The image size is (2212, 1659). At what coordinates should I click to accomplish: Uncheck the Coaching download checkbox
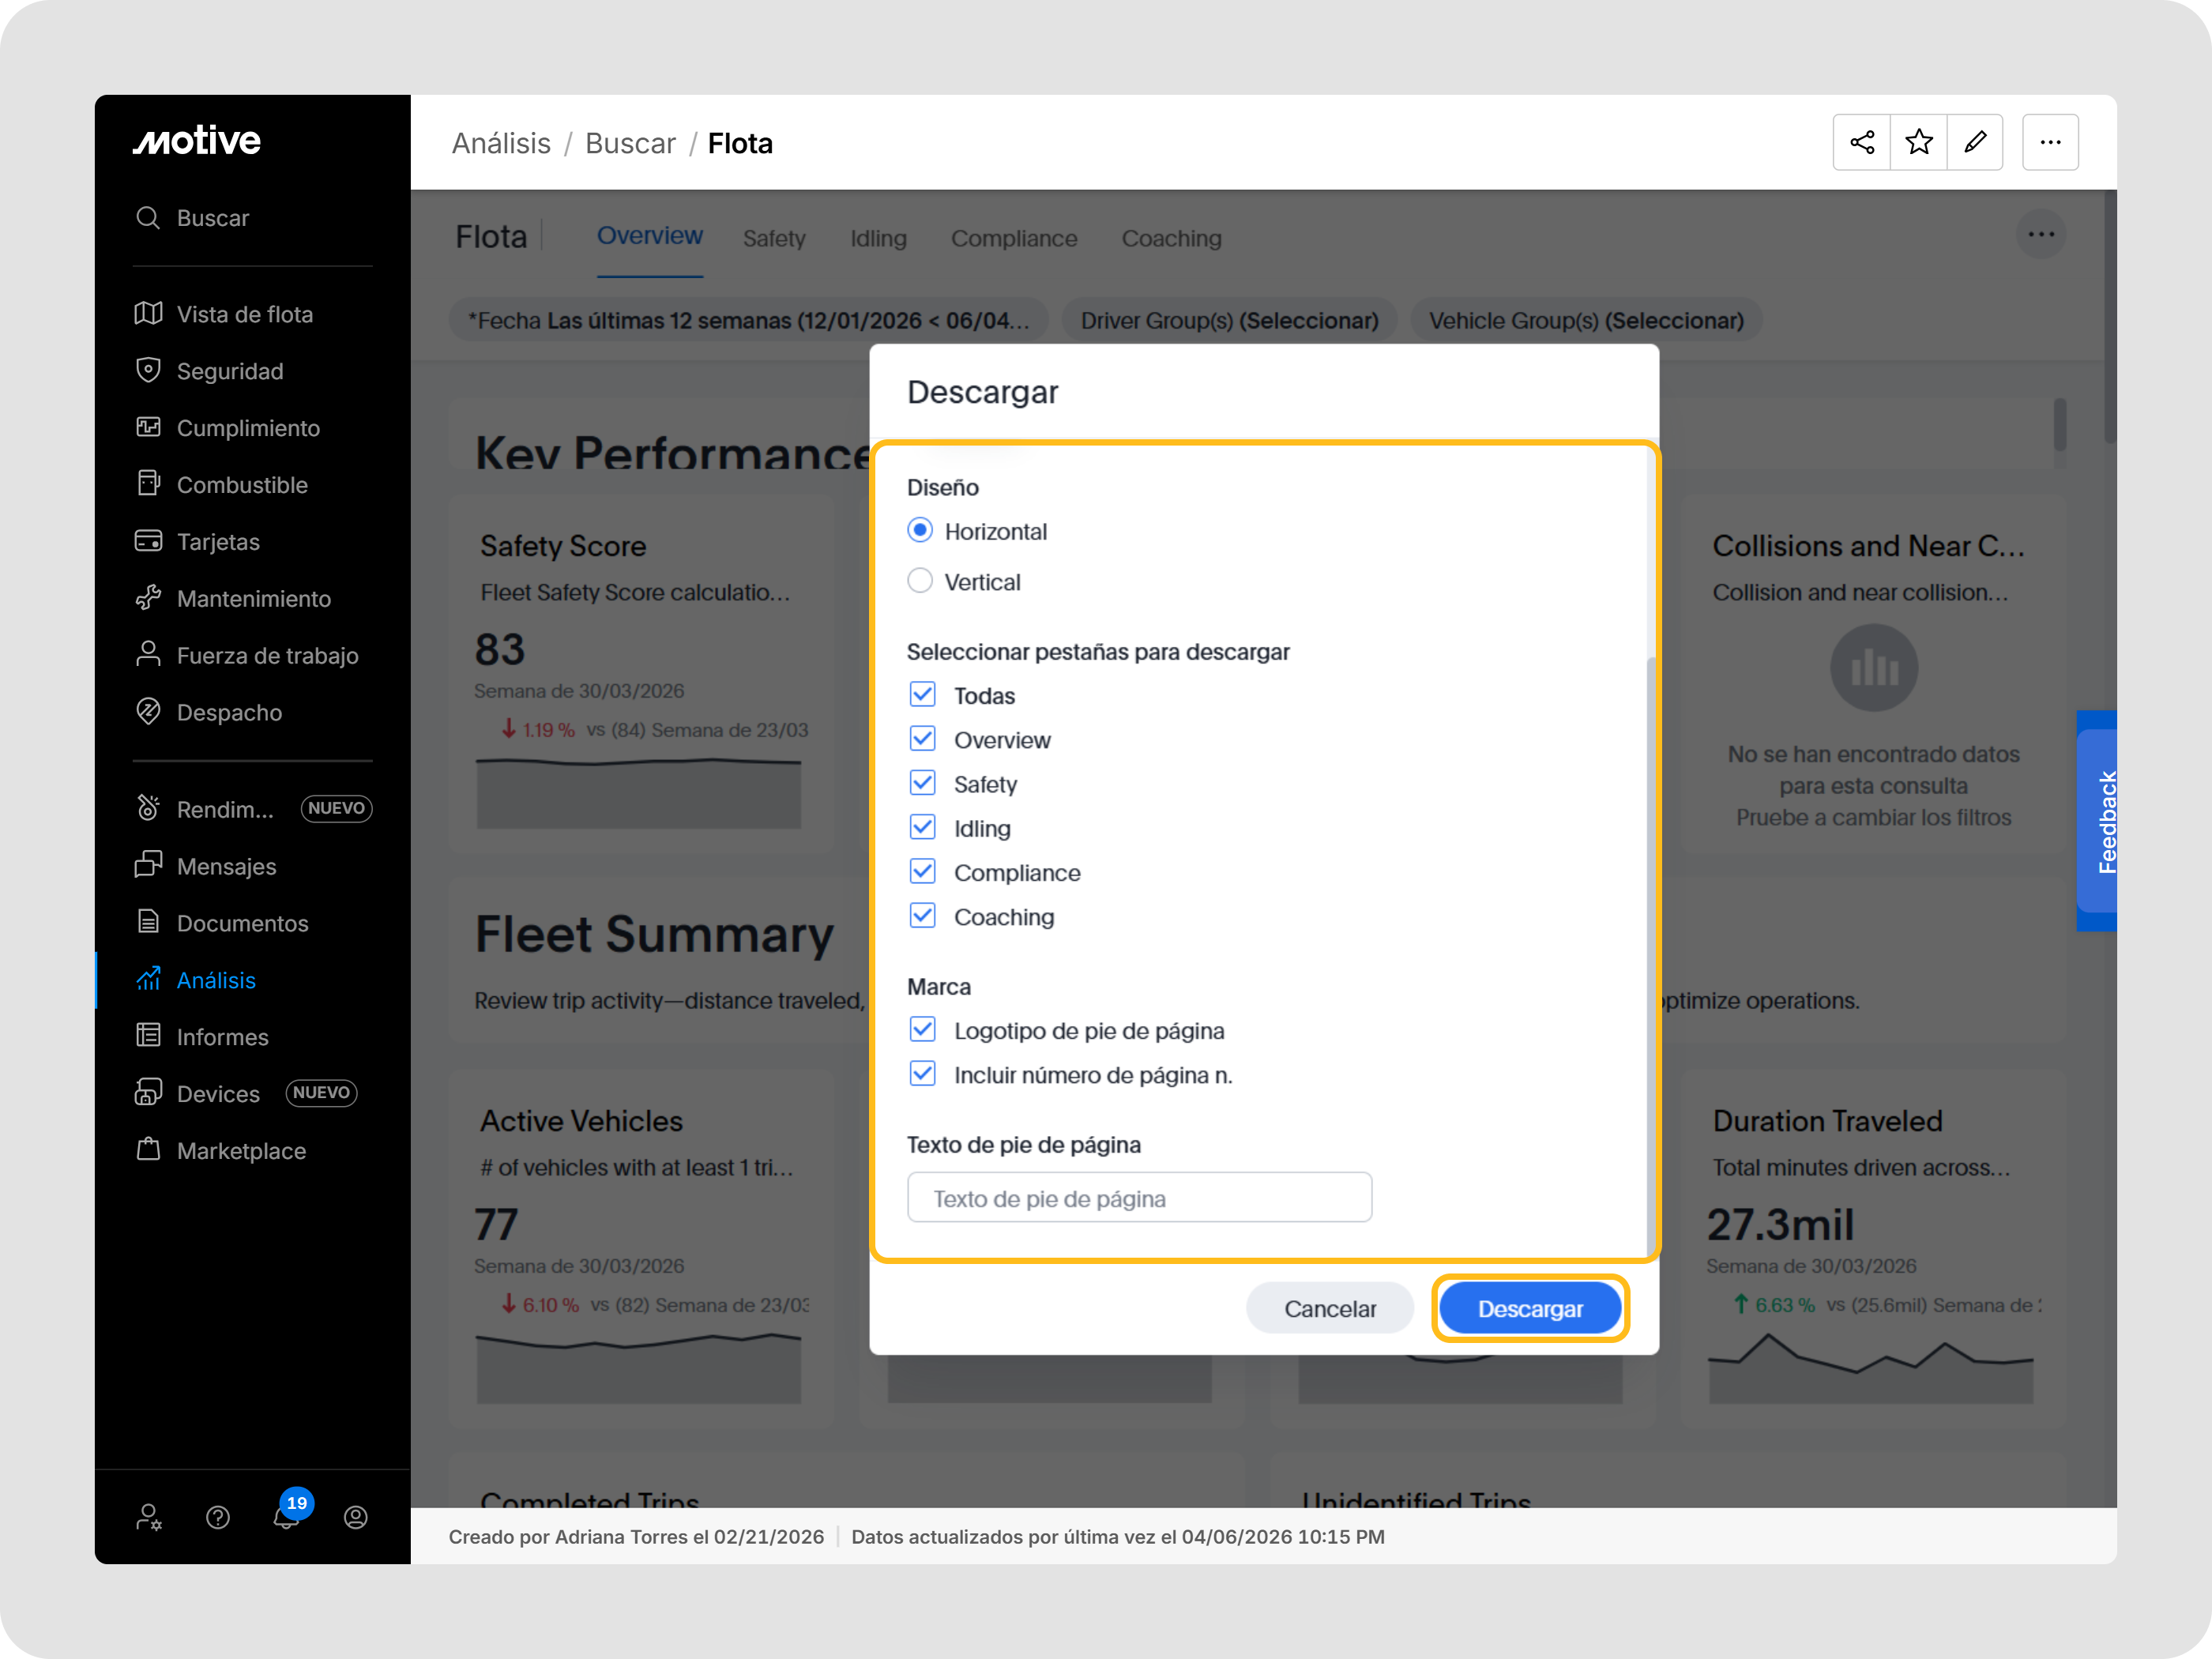point(922,915)
